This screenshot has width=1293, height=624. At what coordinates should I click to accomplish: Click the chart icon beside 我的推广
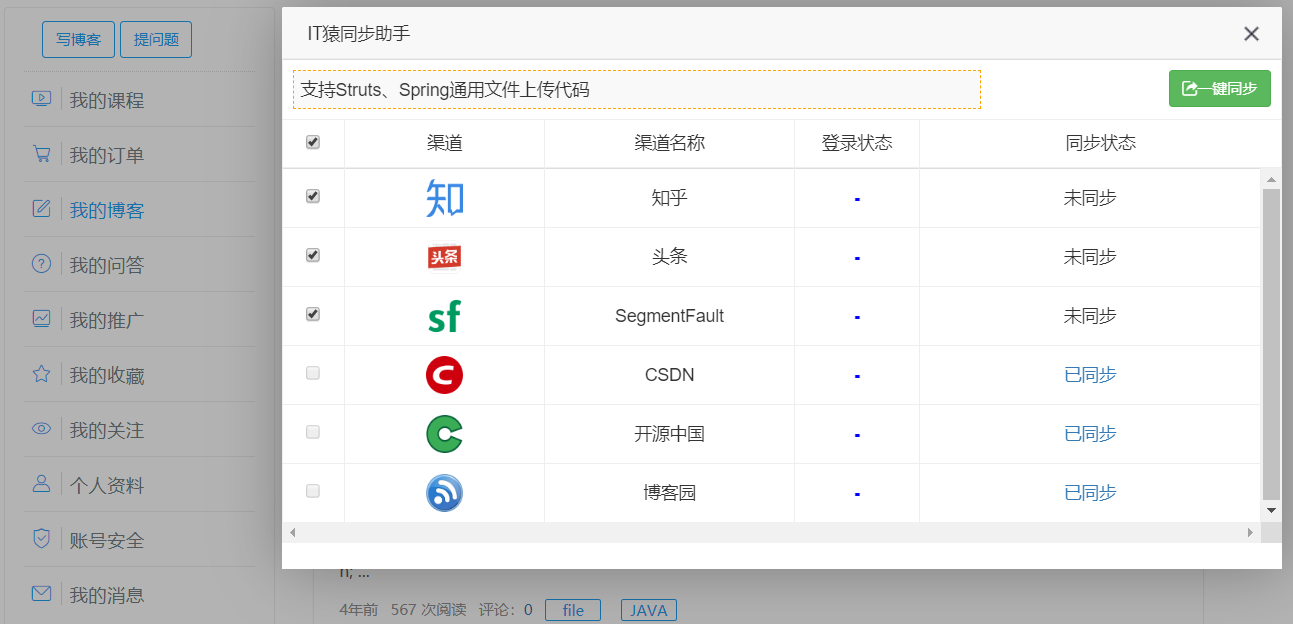(x=41, y=319)
